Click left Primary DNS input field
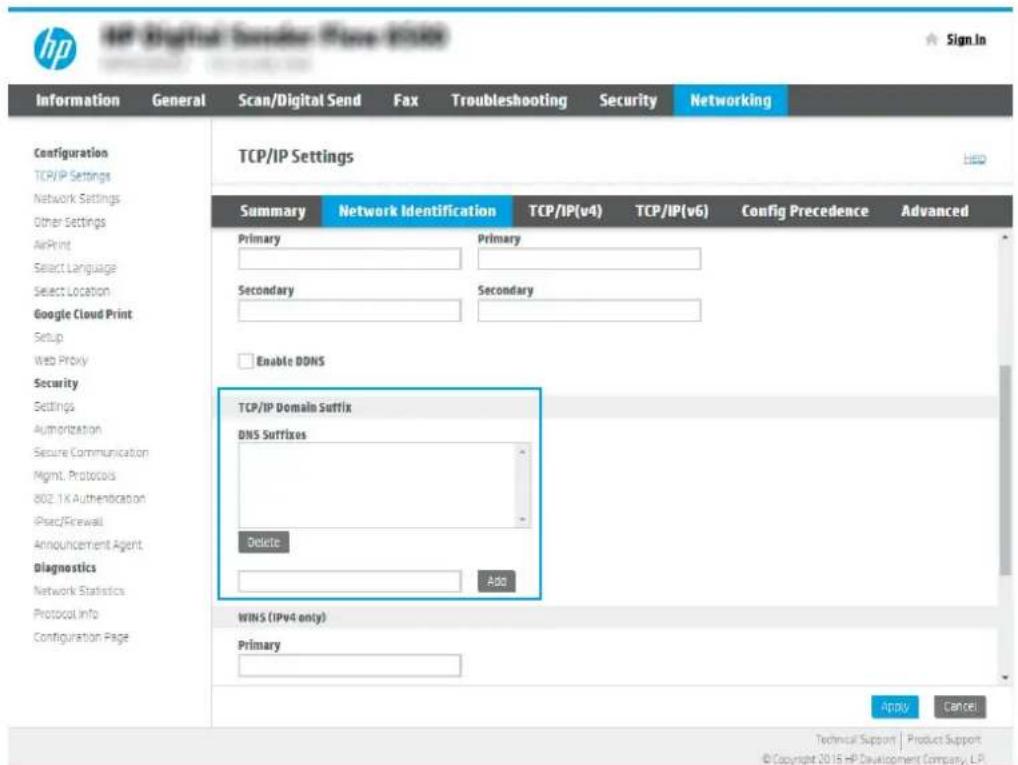This screenshot has width=1018, height=765. (x=349, y=258)
